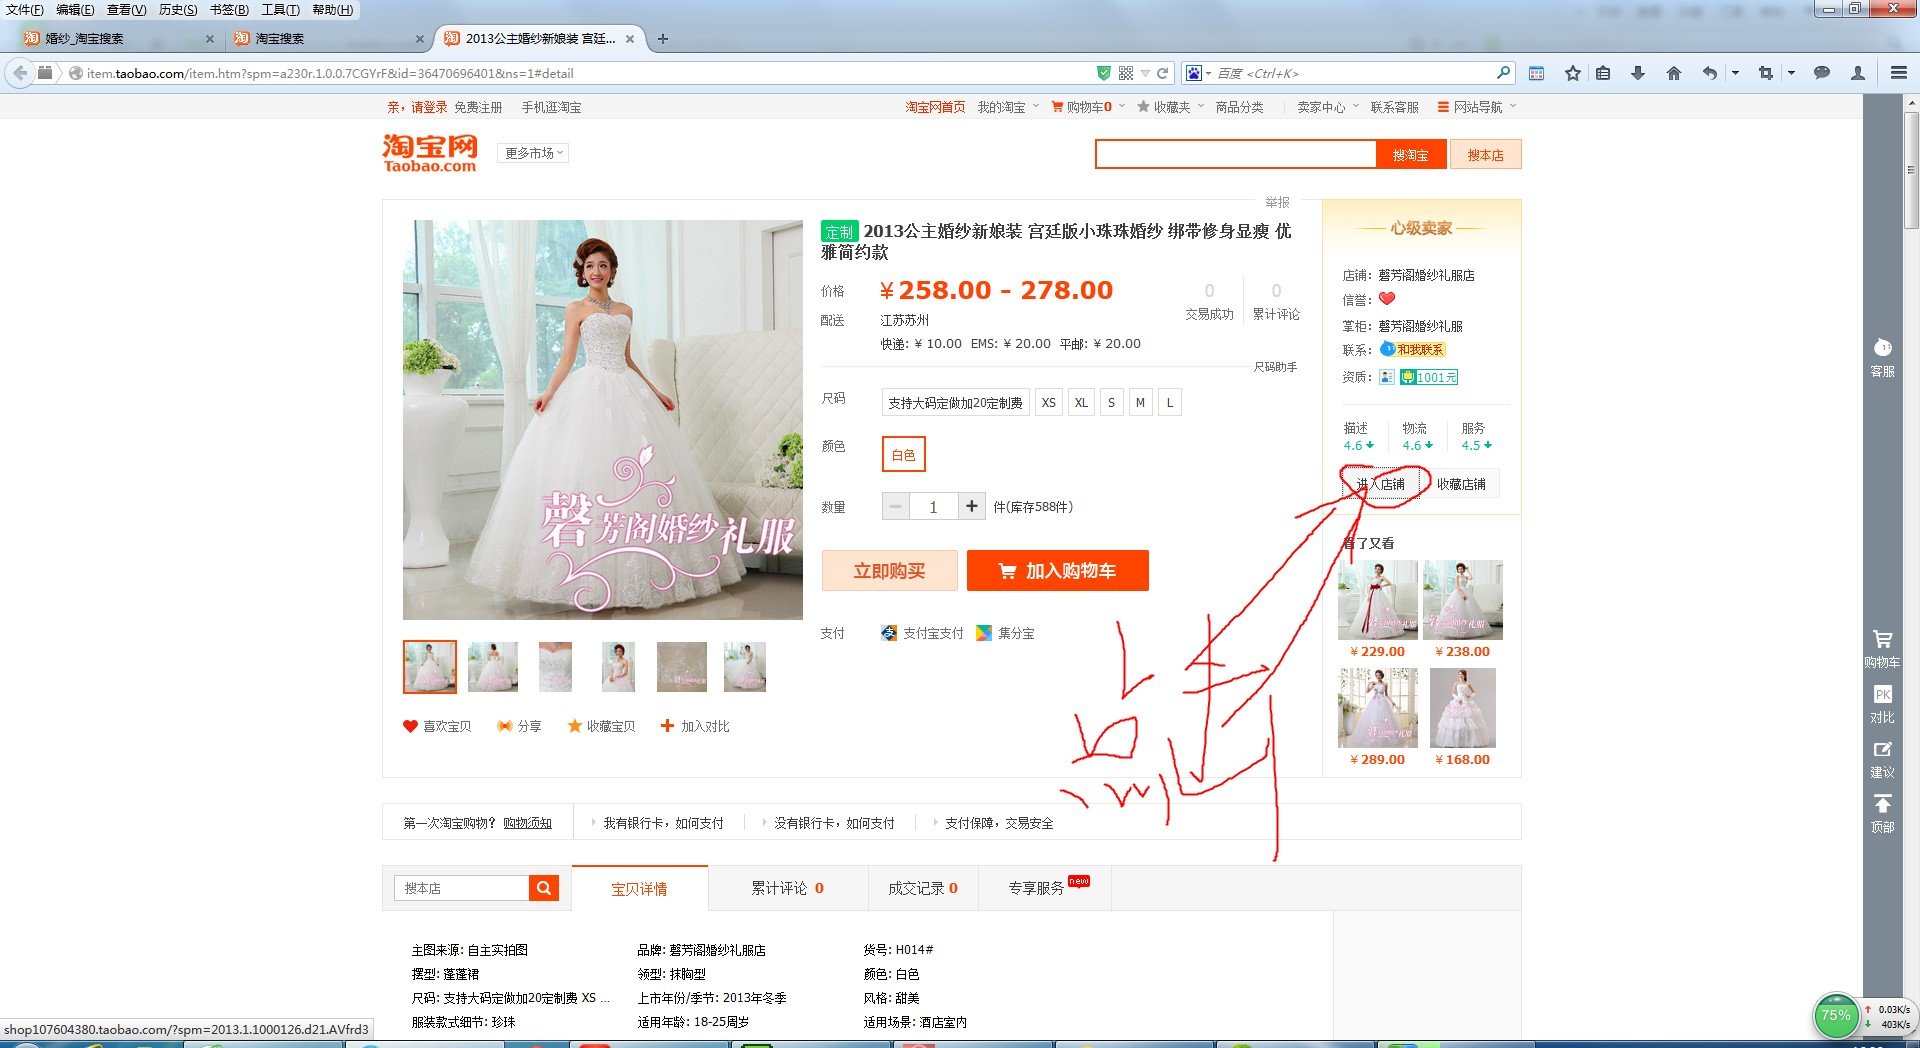The width and height of the screenshot is (1920, 1048).
Task: Open the 历史(S) menu
Action: tap(177, 10)
